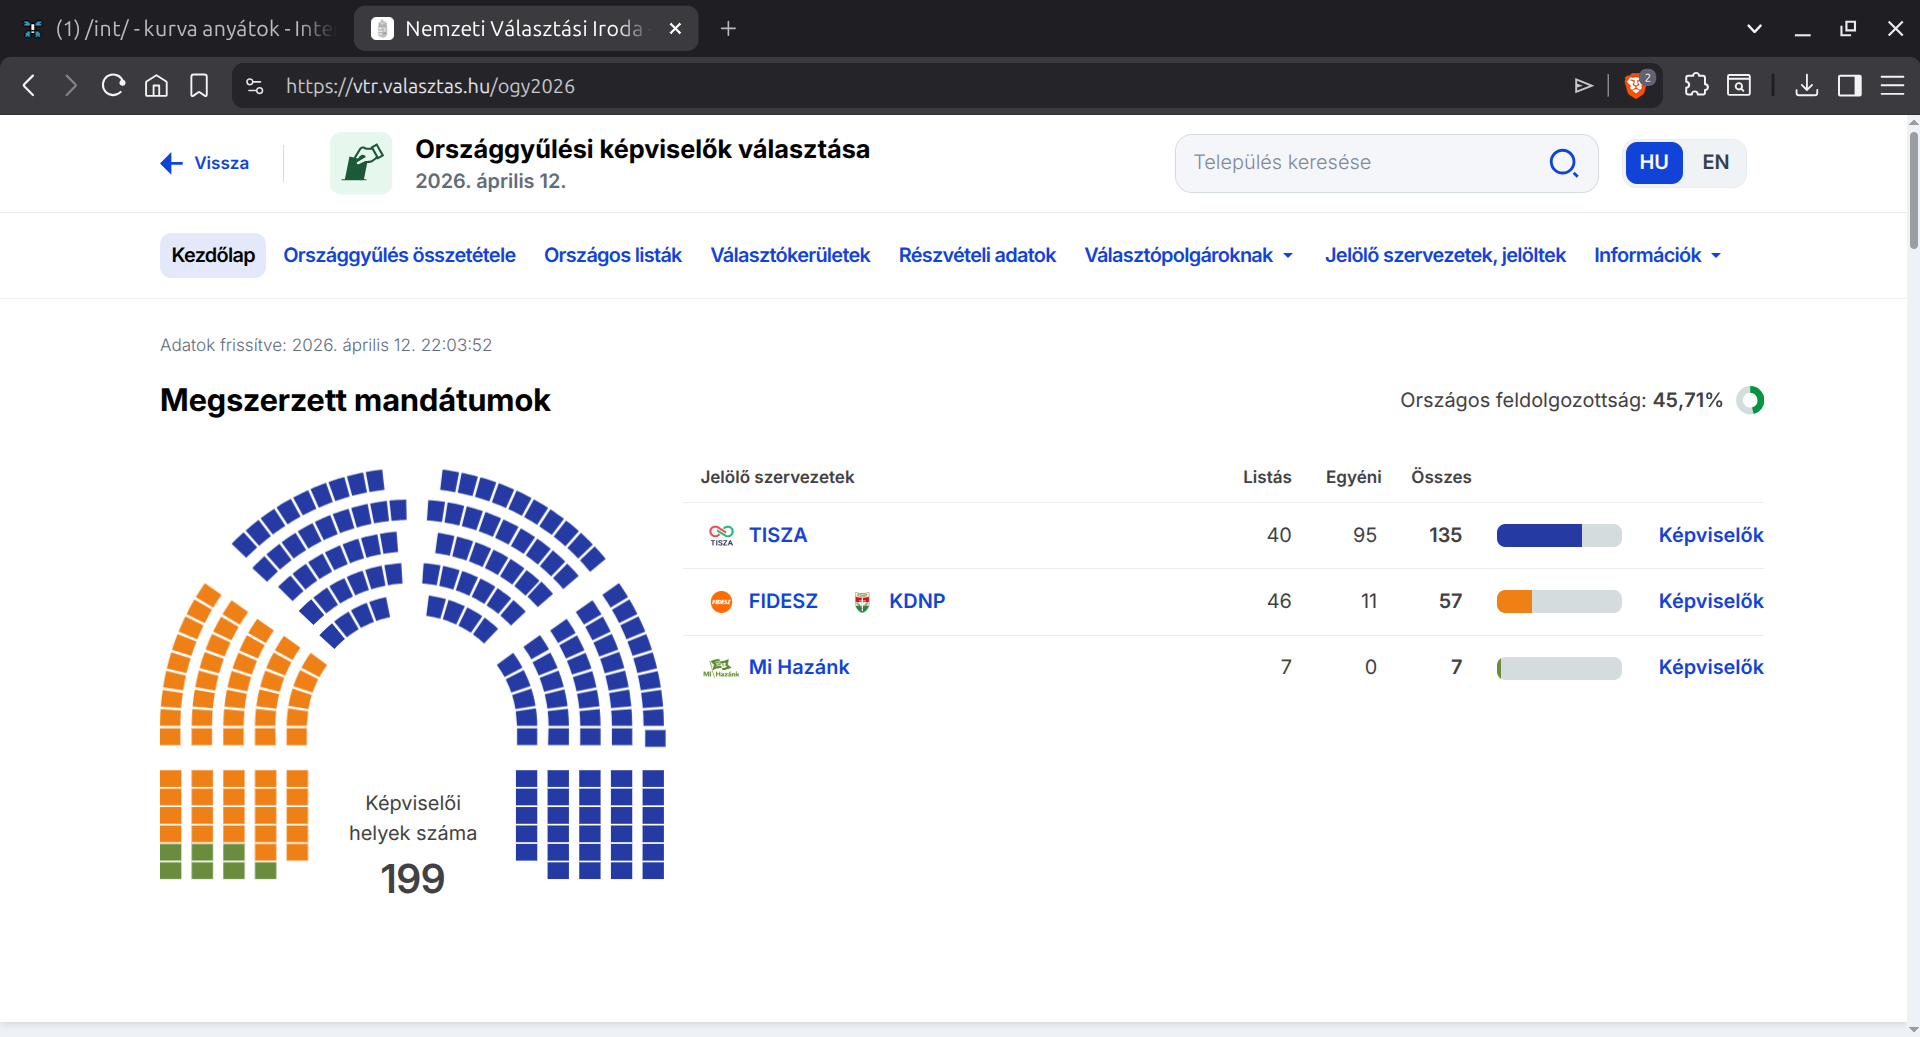
Task: Open Országos listák menu item
Action: (613, 256)
